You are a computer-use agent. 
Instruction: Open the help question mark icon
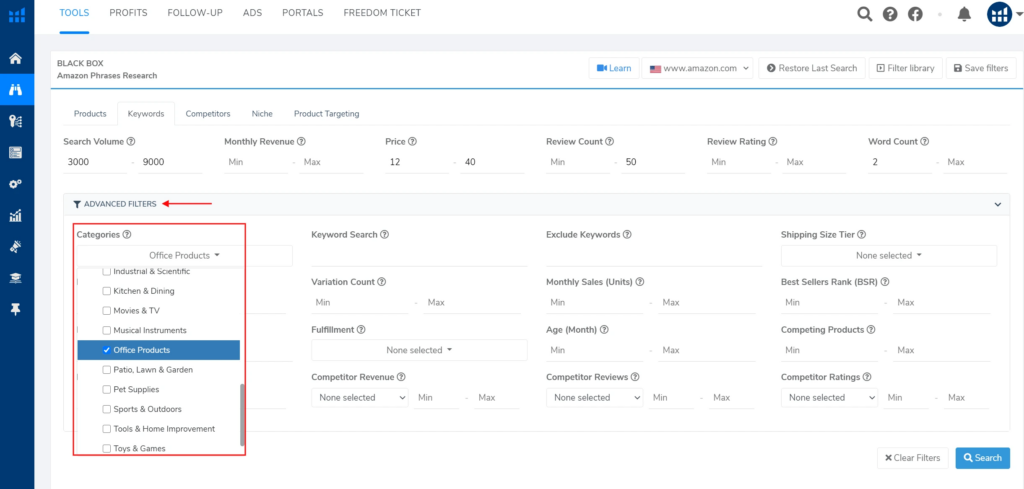(x=890, y=14)
